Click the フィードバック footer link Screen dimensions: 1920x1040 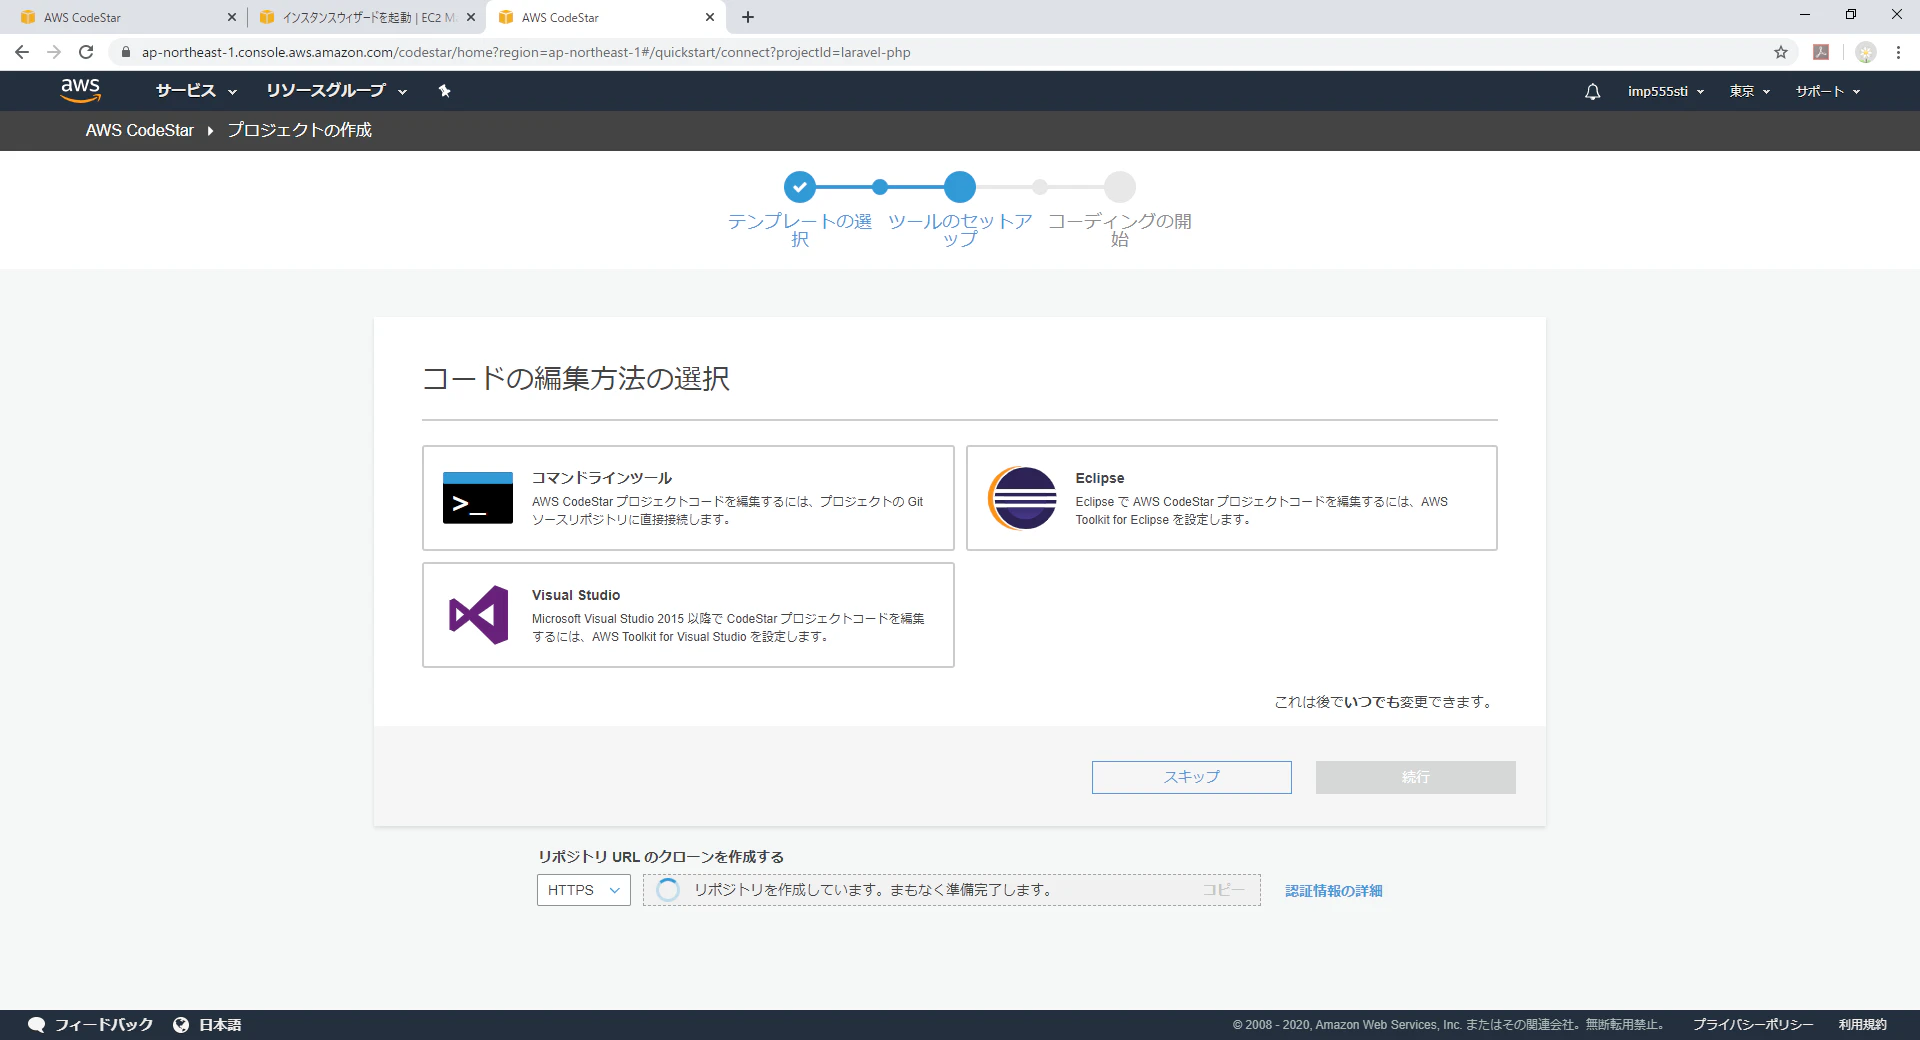104,1025
